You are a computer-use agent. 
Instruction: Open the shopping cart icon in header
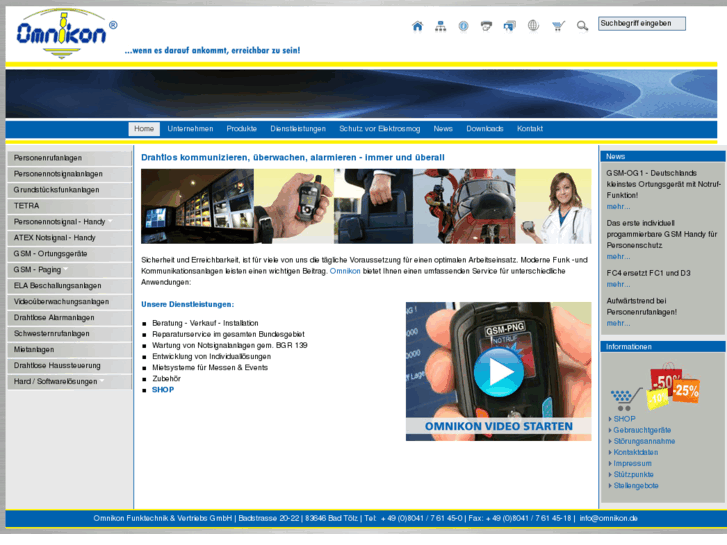point(558,26)
